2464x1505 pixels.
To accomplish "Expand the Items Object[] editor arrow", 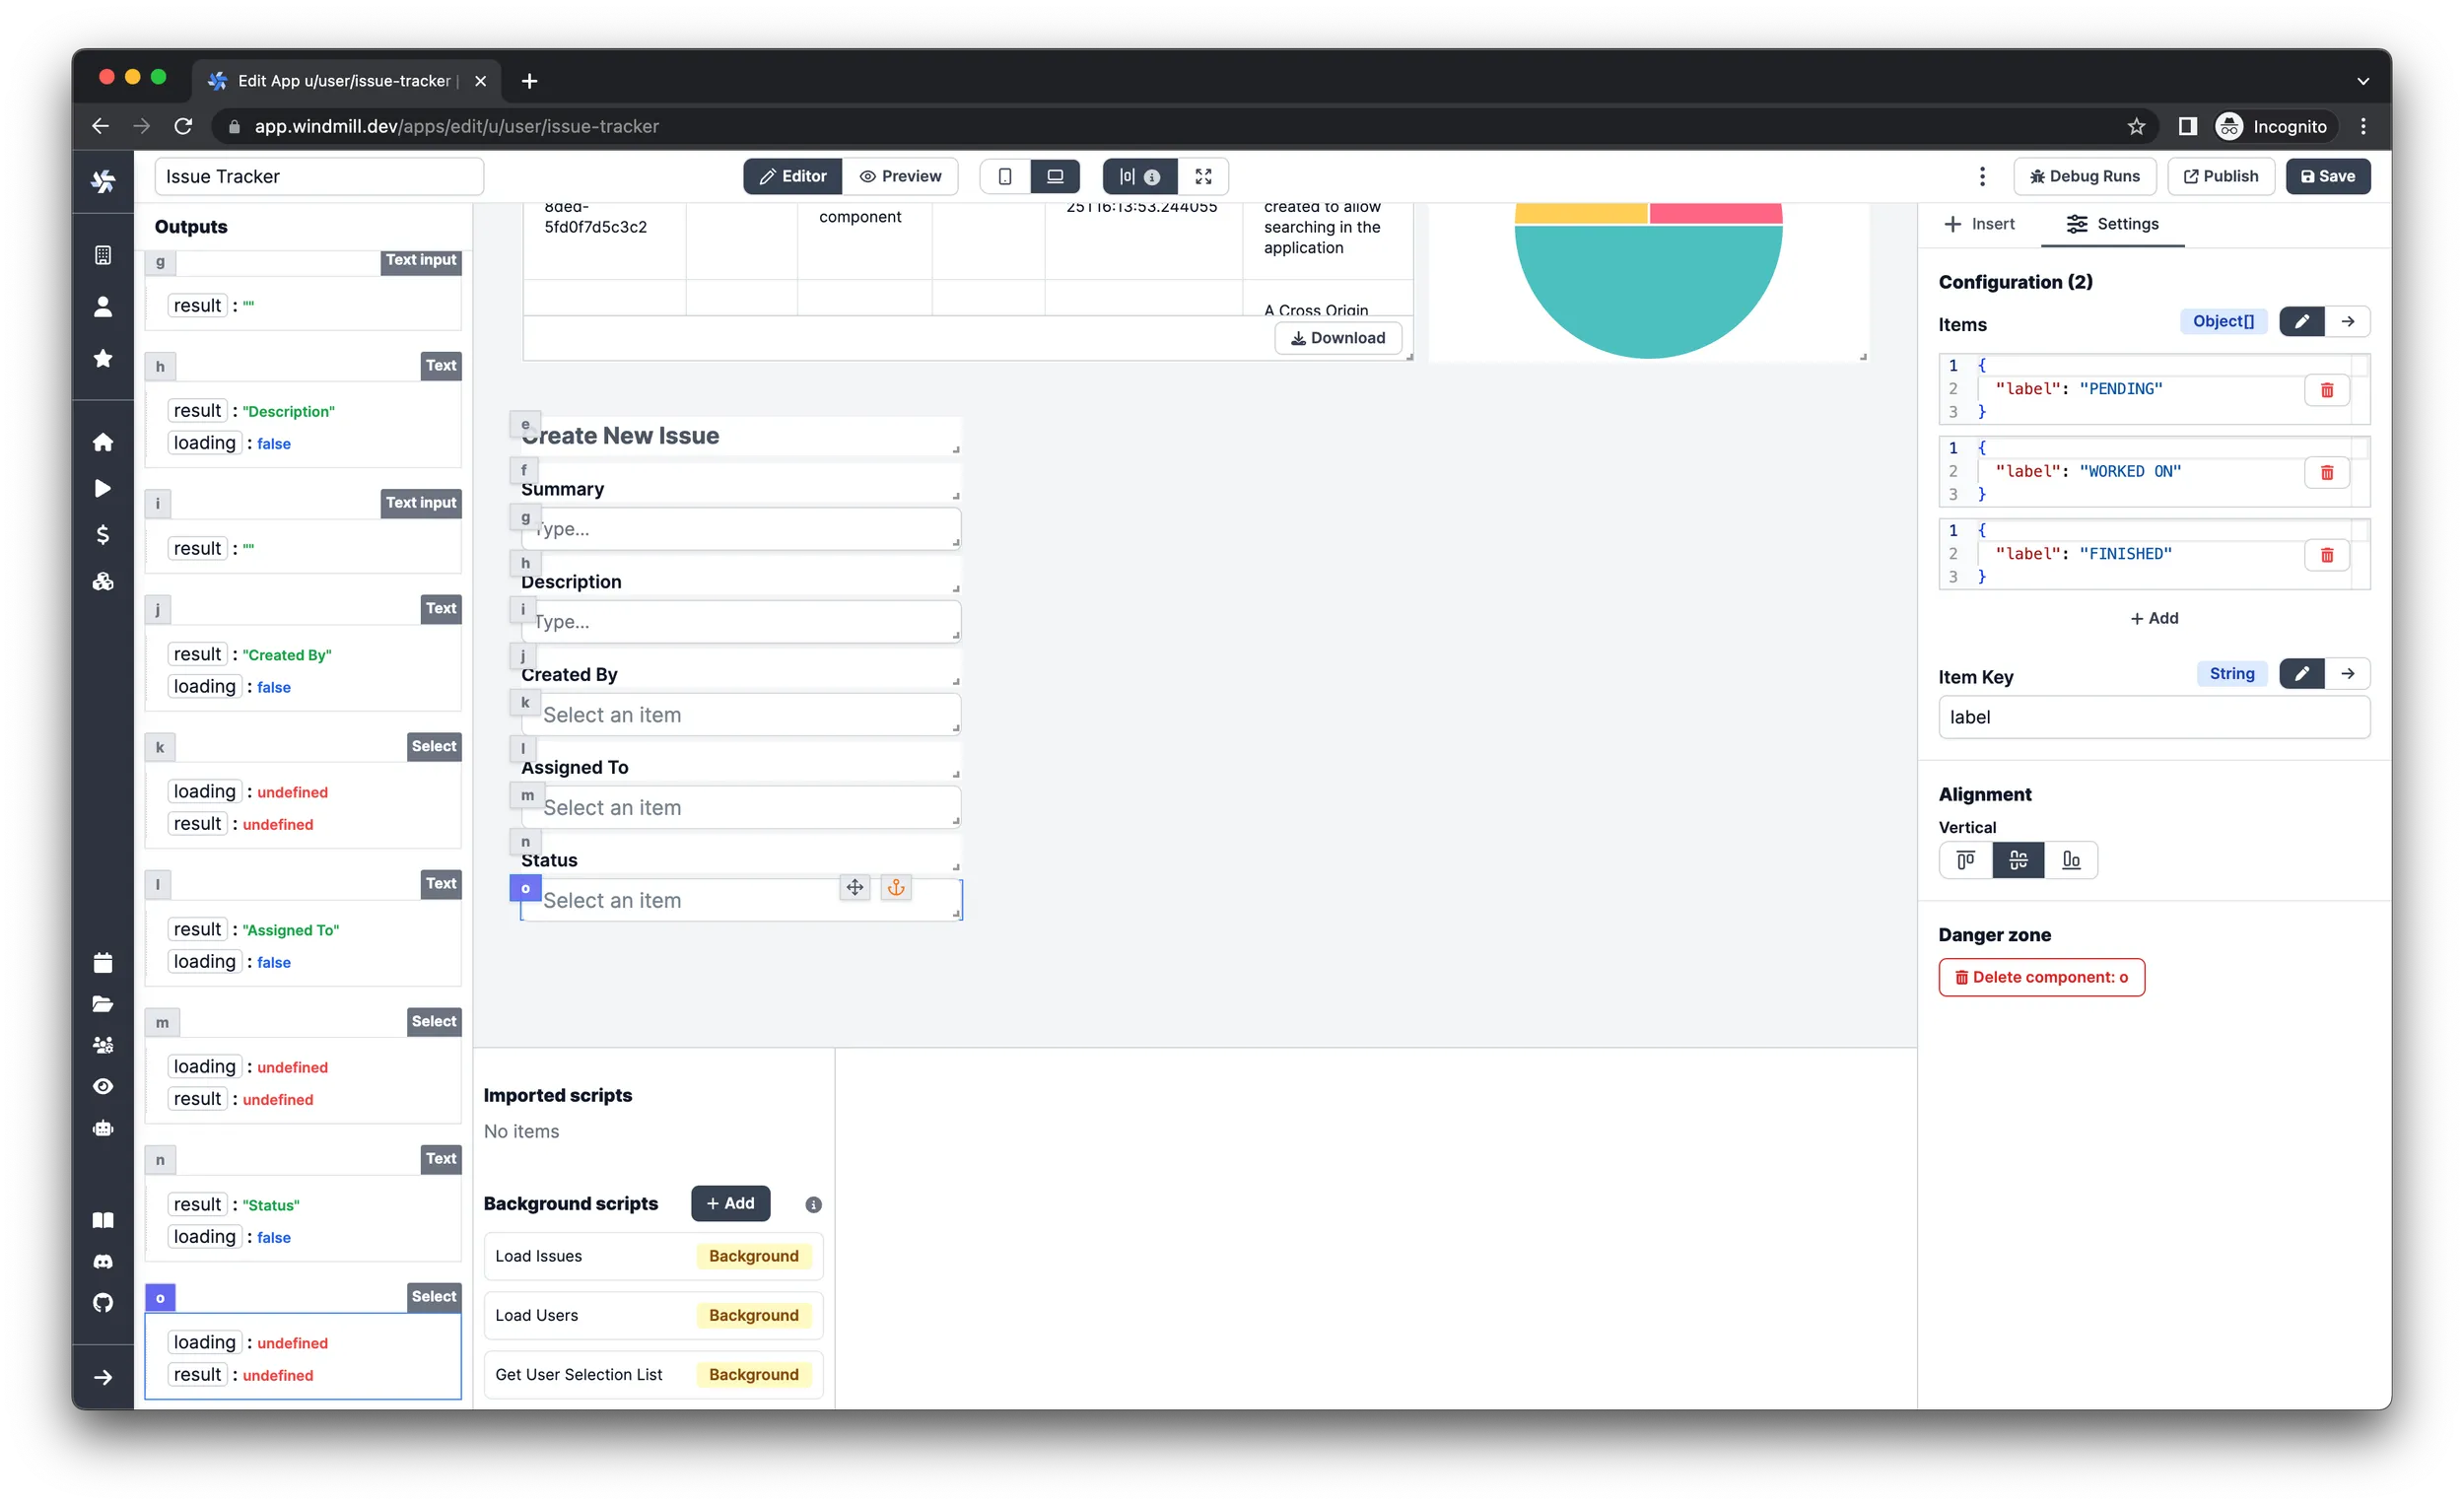I will tap(2349, 321).
